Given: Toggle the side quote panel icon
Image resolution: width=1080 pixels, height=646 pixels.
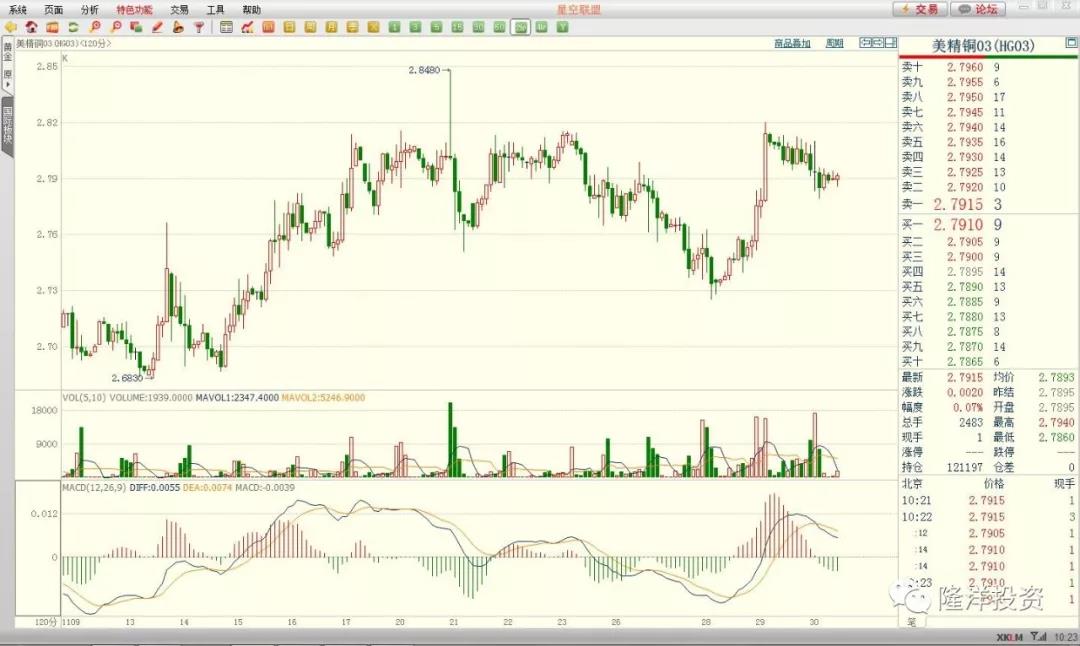Looking at the screenshot, I should (891, 43).
